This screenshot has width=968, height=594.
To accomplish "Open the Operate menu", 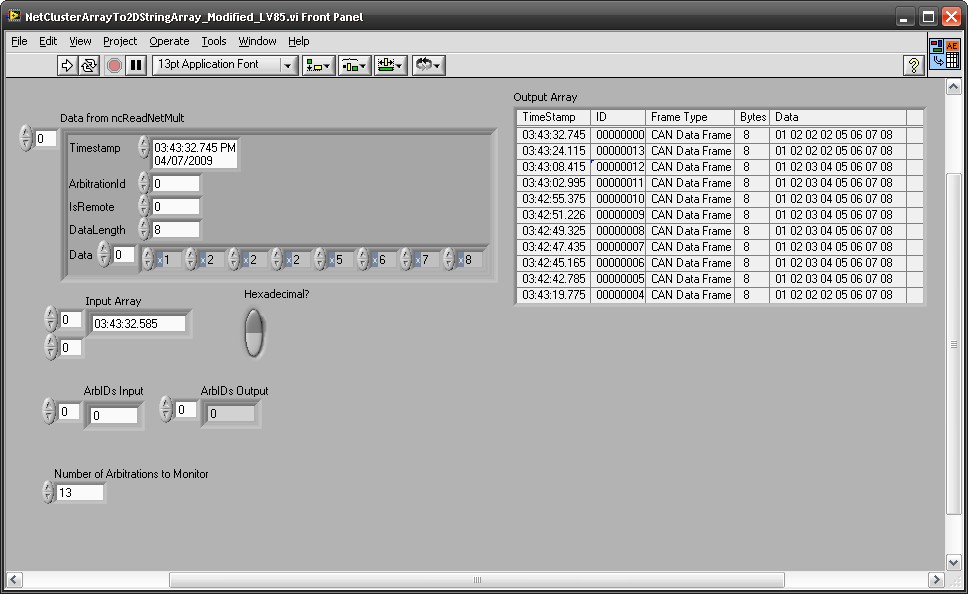I will coord(169,41).
